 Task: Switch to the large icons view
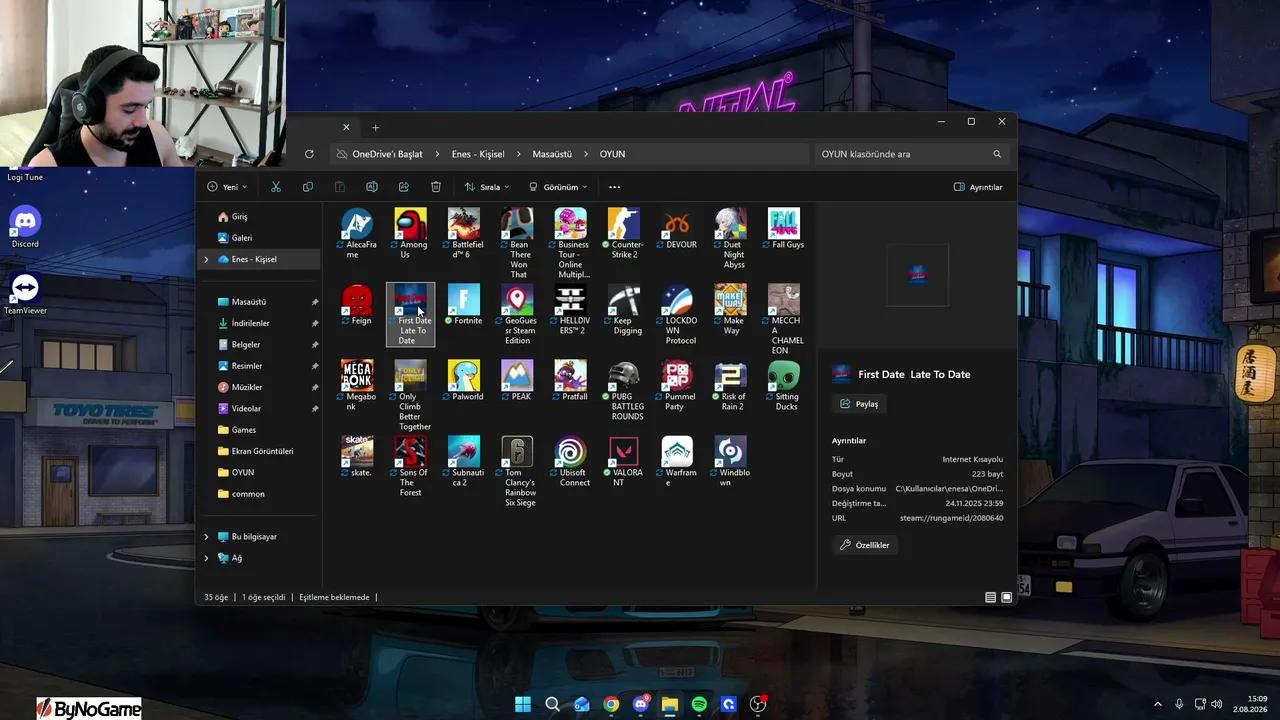click(1006, 597)
